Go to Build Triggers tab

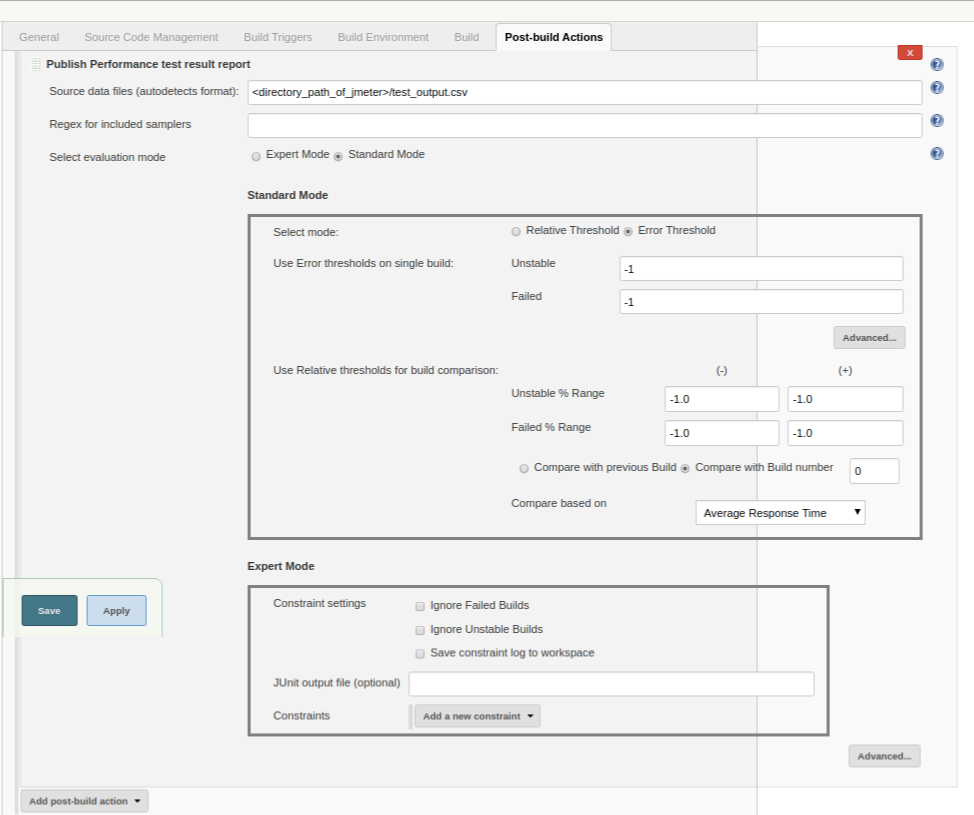[x=277, y=37]
